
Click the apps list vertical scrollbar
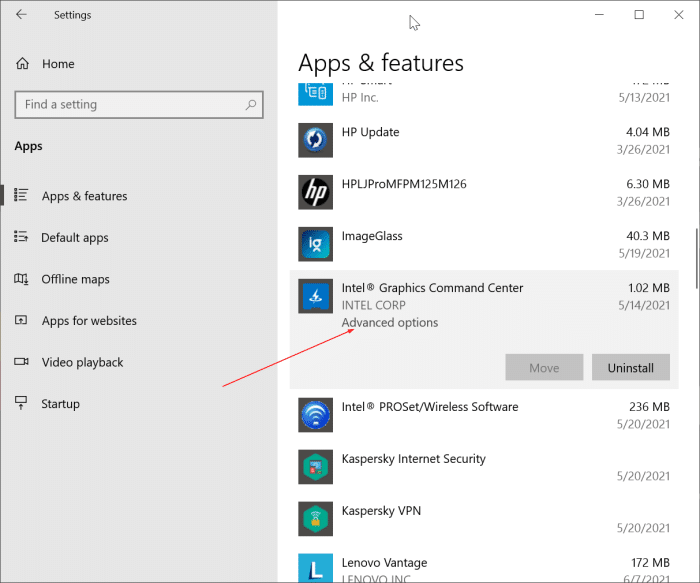[696, 259]
